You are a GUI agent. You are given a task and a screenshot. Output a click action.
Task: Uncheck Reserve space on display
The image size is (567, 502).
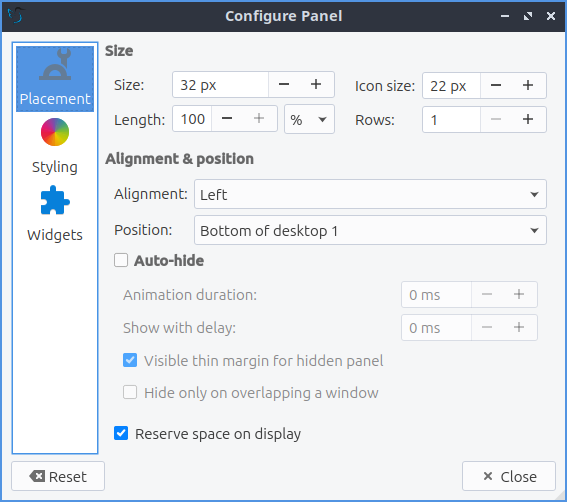point(121,433)
